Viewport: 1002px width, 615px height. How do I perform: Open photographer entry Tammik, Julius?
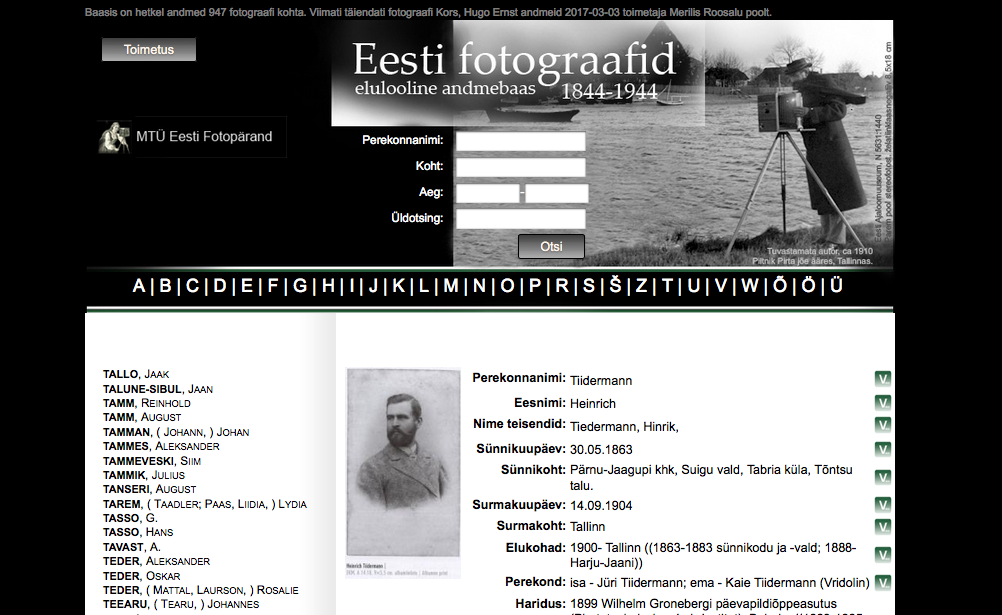[144, 475]
